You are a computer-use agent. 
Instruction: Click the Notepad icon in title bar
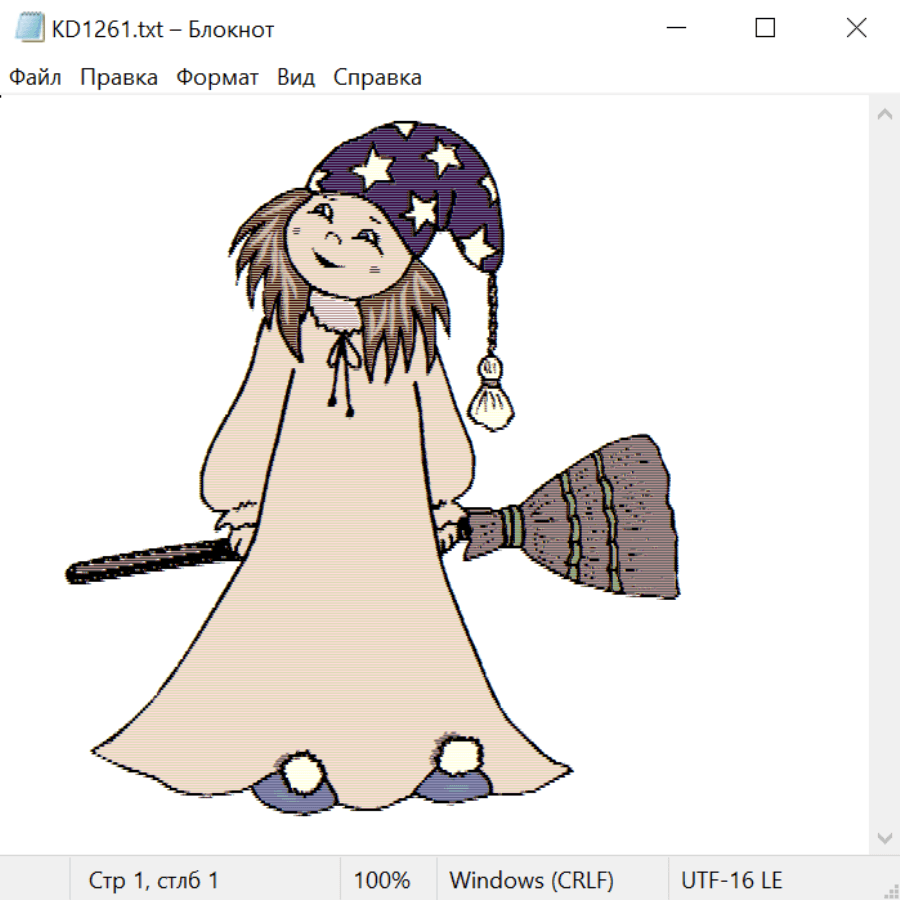click(30, 29)
